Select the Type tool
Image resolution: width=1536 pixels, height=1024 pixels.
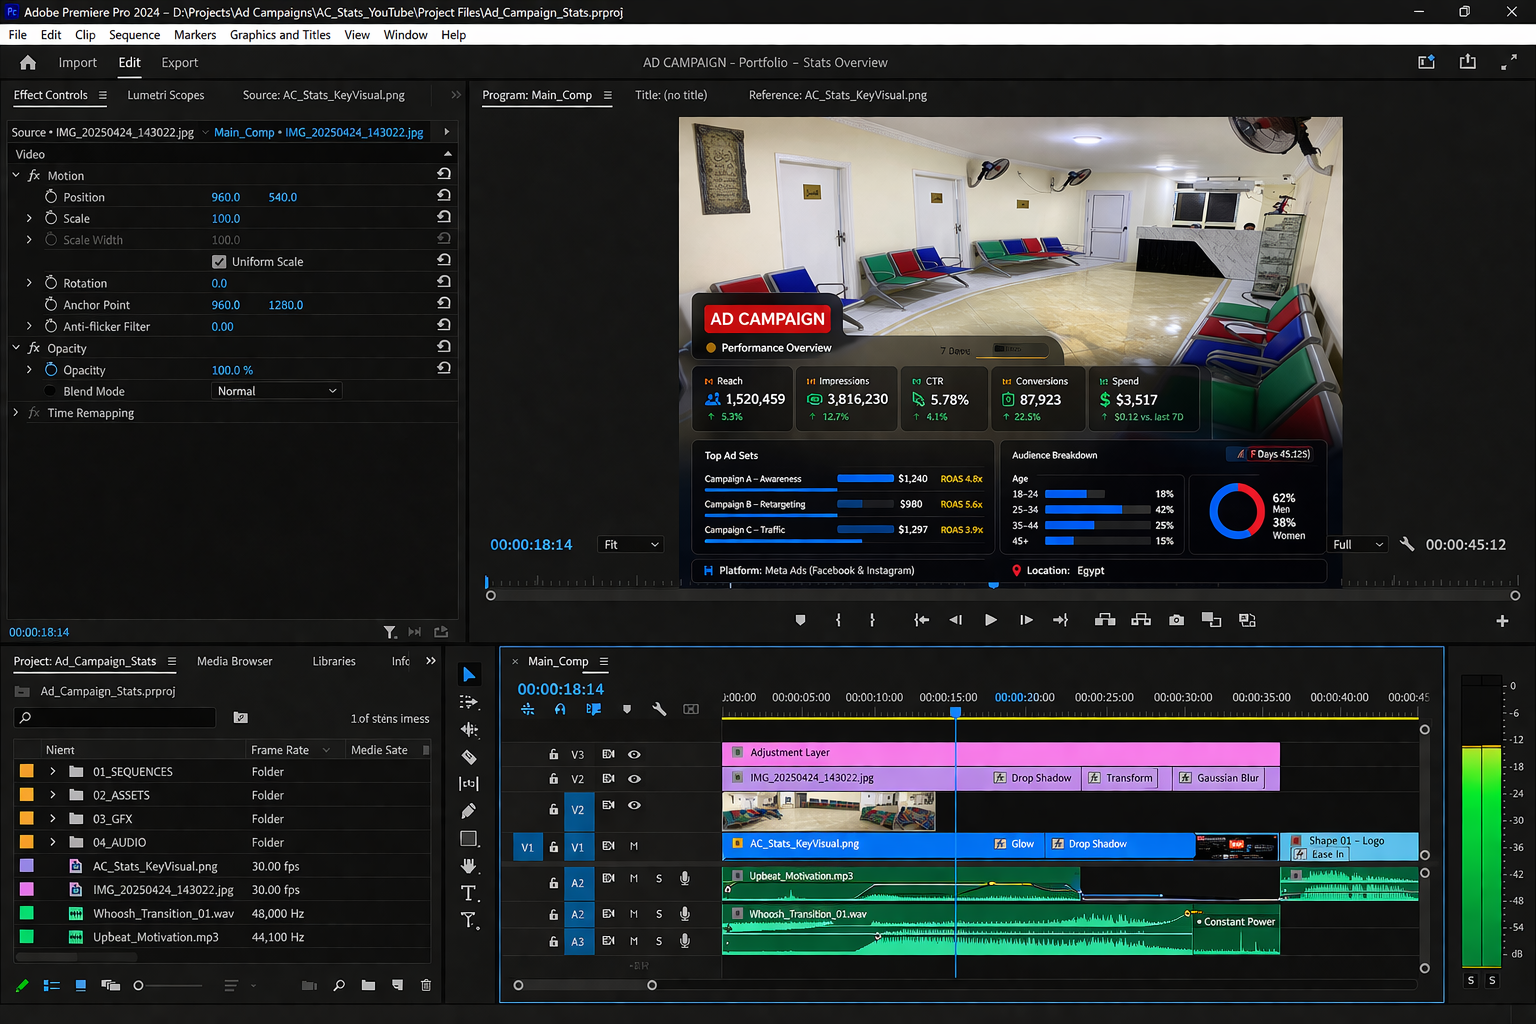coord(469,893)
